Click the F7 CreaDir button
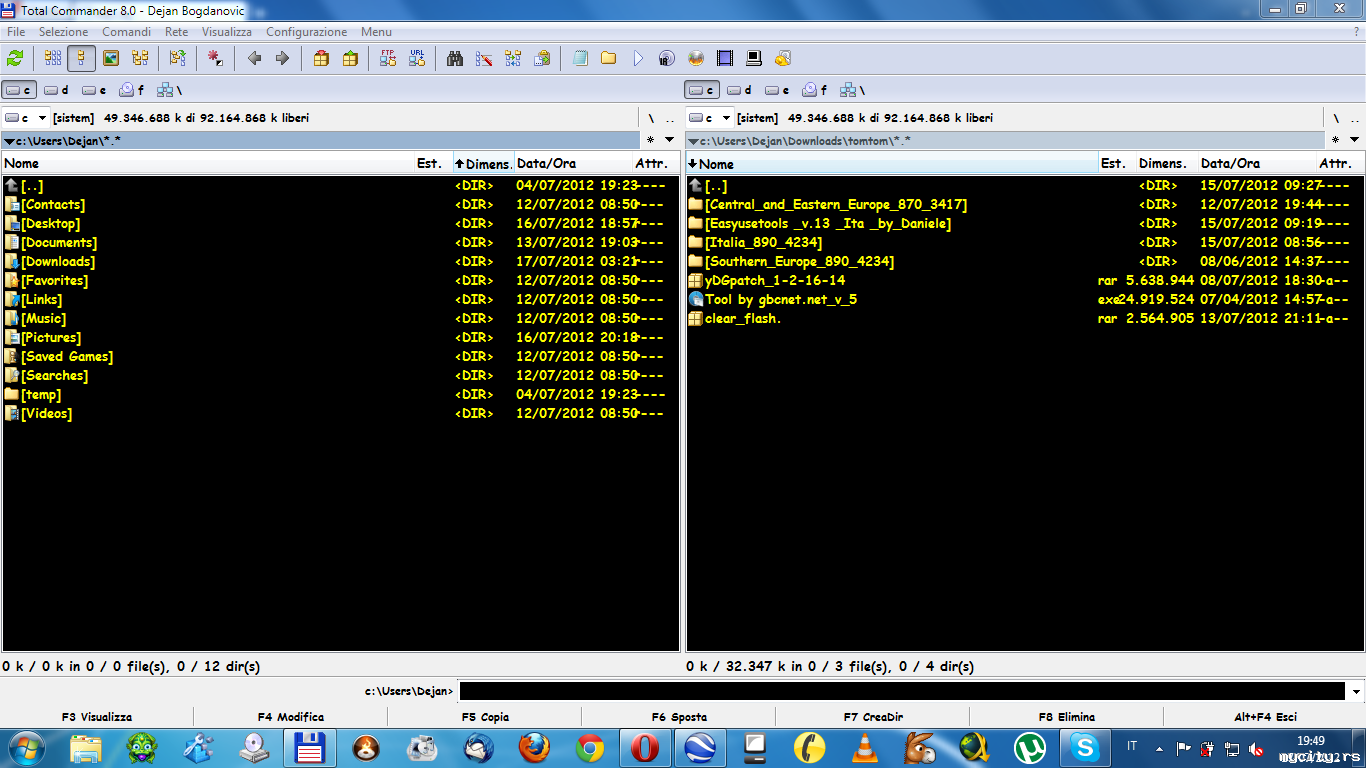 (x=873, y=717)
